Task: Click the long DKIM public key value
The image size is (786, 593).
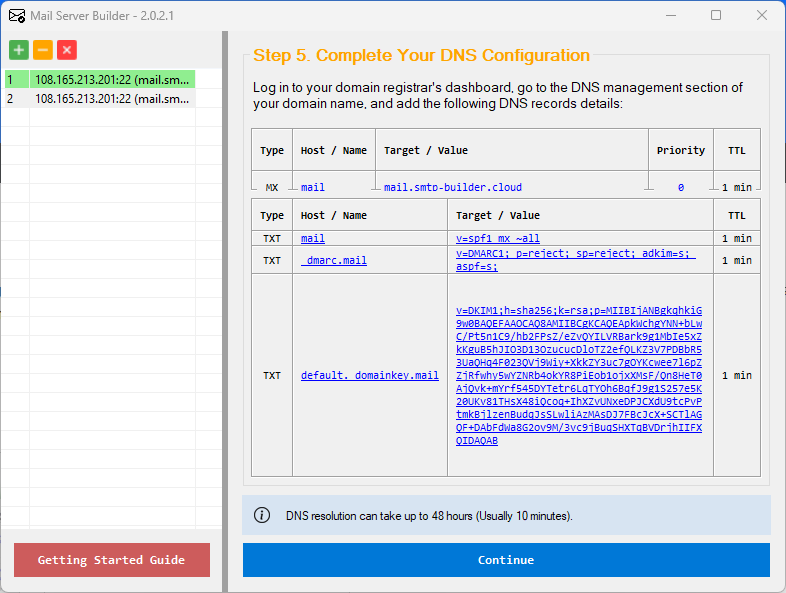Action: pyautogui.click(x=578, y=375)
